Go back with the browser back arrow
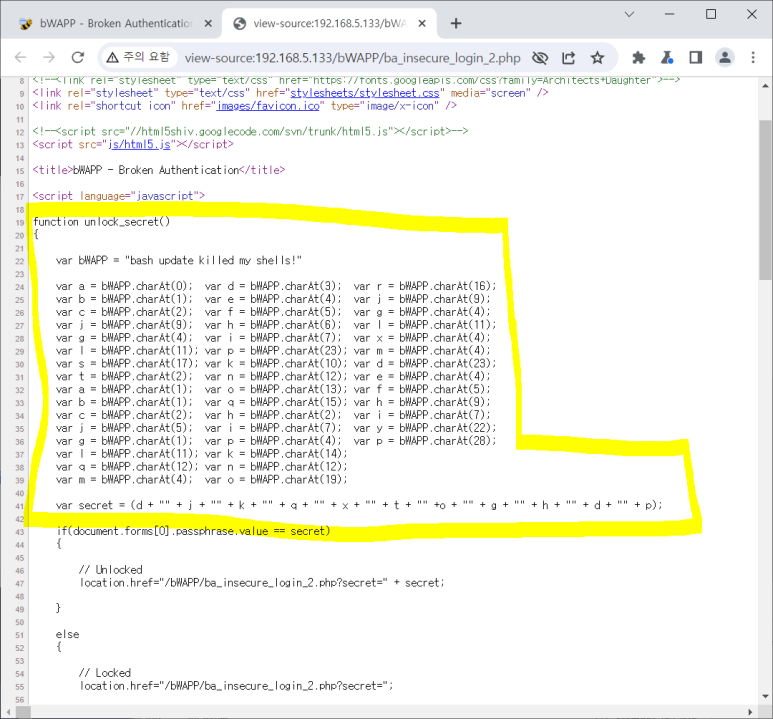Screen dimensions: 773x719 coord(20,58)
